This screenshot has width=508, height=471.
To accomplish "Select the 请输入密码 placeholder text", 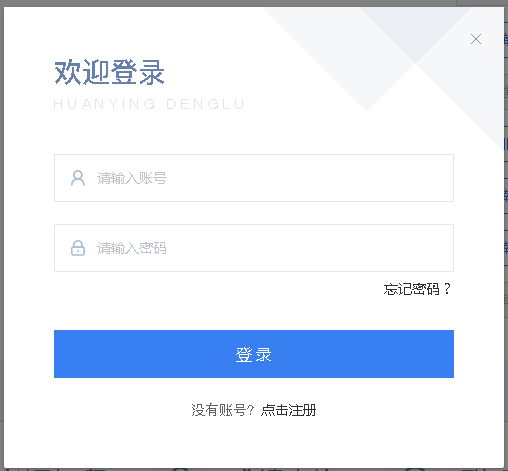I will 132,248.
